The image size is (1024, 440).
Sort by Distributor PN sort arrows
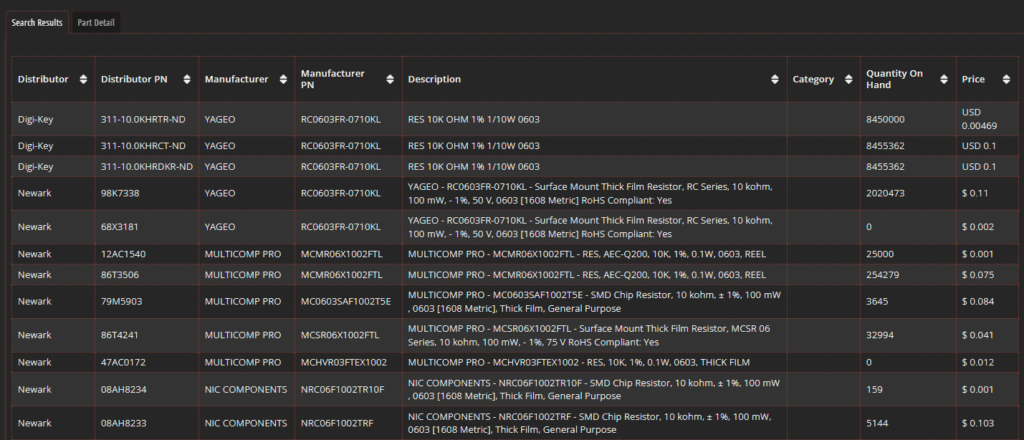187,79
